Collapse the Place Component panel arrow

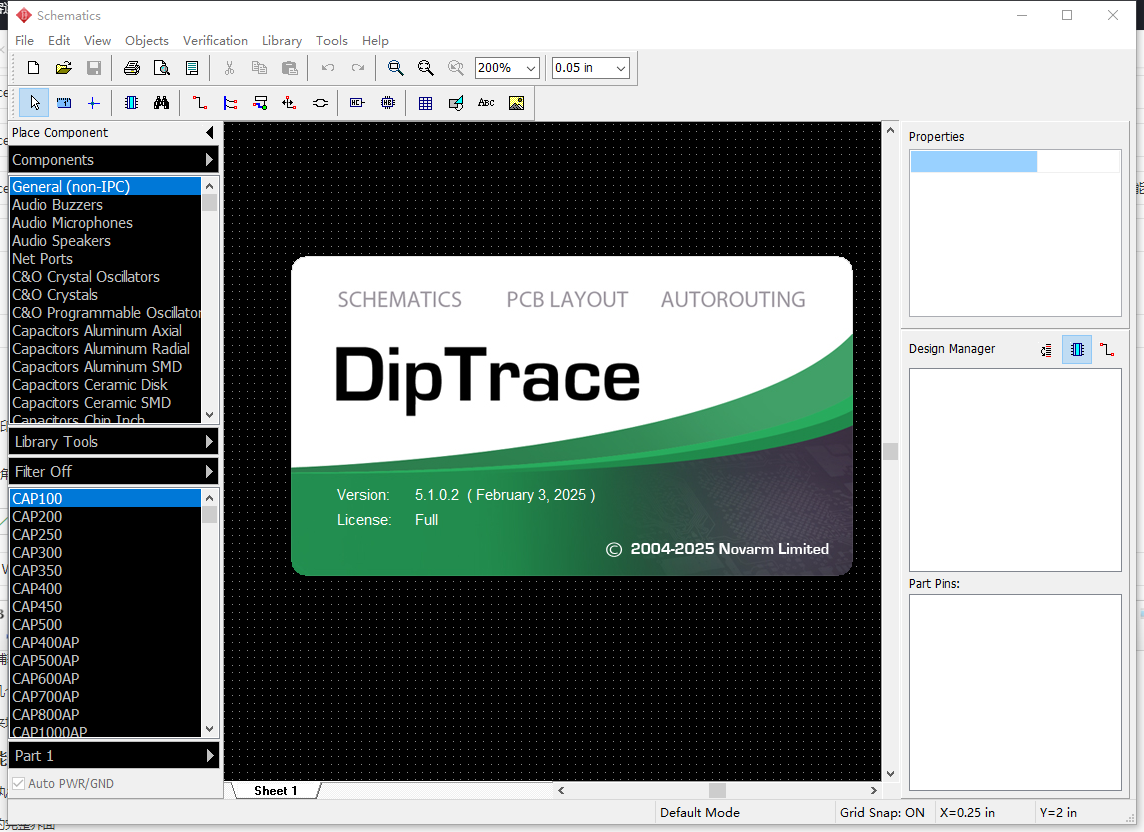[x=210, y=132]
